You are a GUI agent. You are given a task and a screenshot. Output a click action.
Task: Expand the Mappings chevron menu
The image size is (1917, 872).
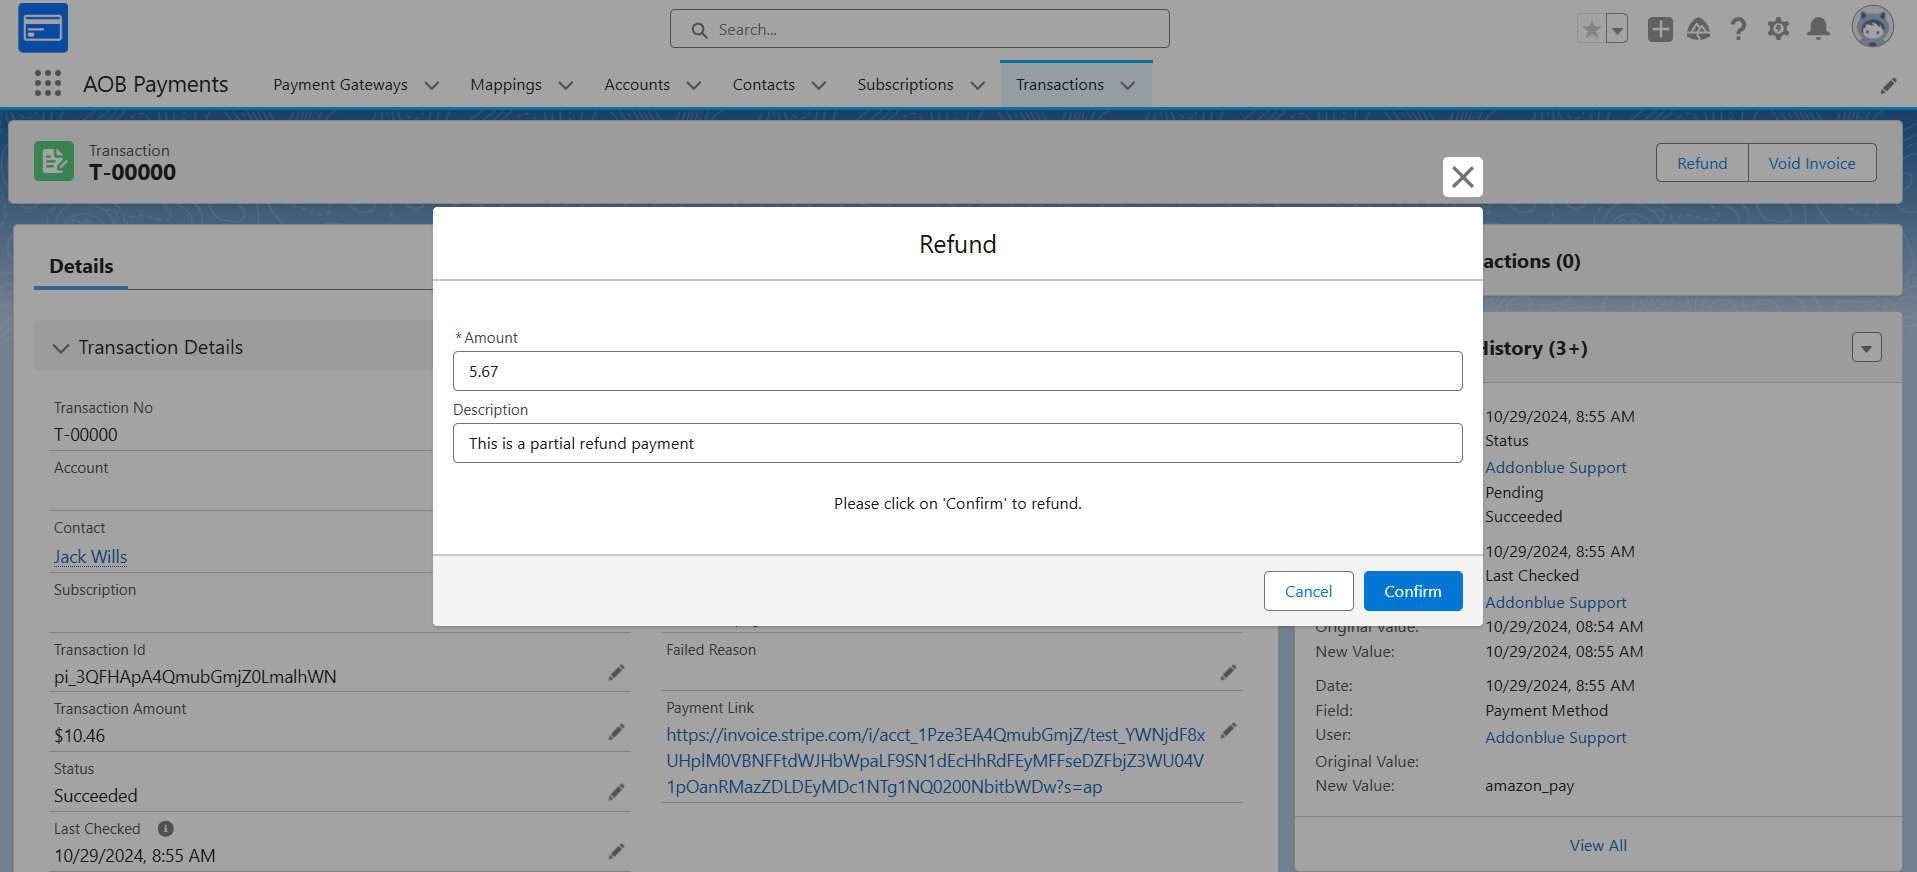pyautogui.click(x=566, y=85)
